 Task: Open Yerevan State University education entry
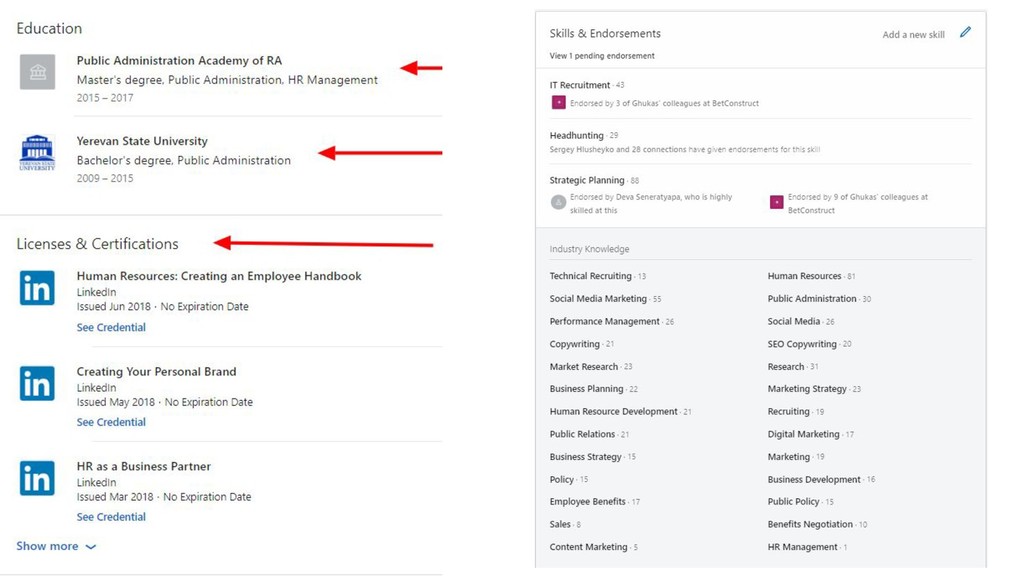click(142, 141)
